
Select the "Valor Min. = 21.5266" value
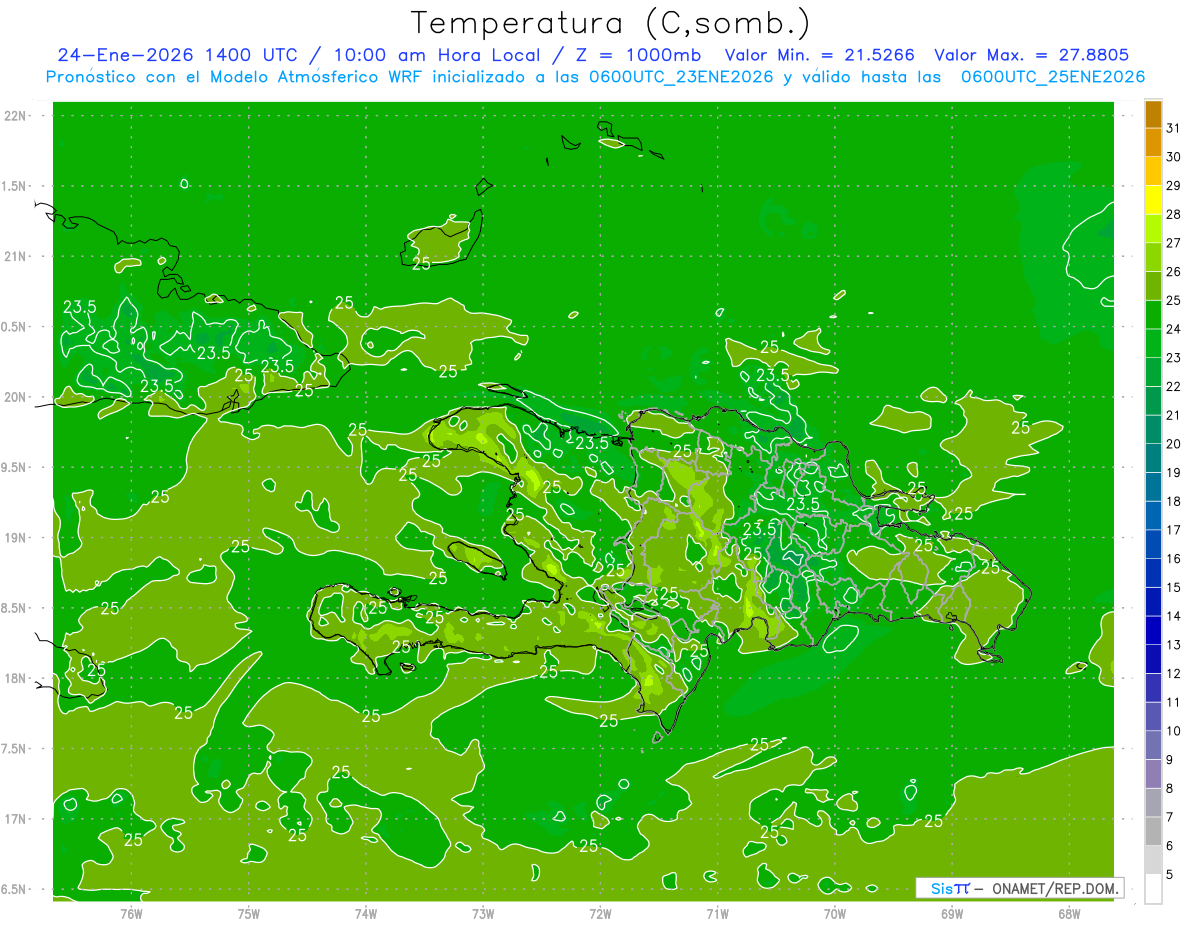[x=819, y=55]
